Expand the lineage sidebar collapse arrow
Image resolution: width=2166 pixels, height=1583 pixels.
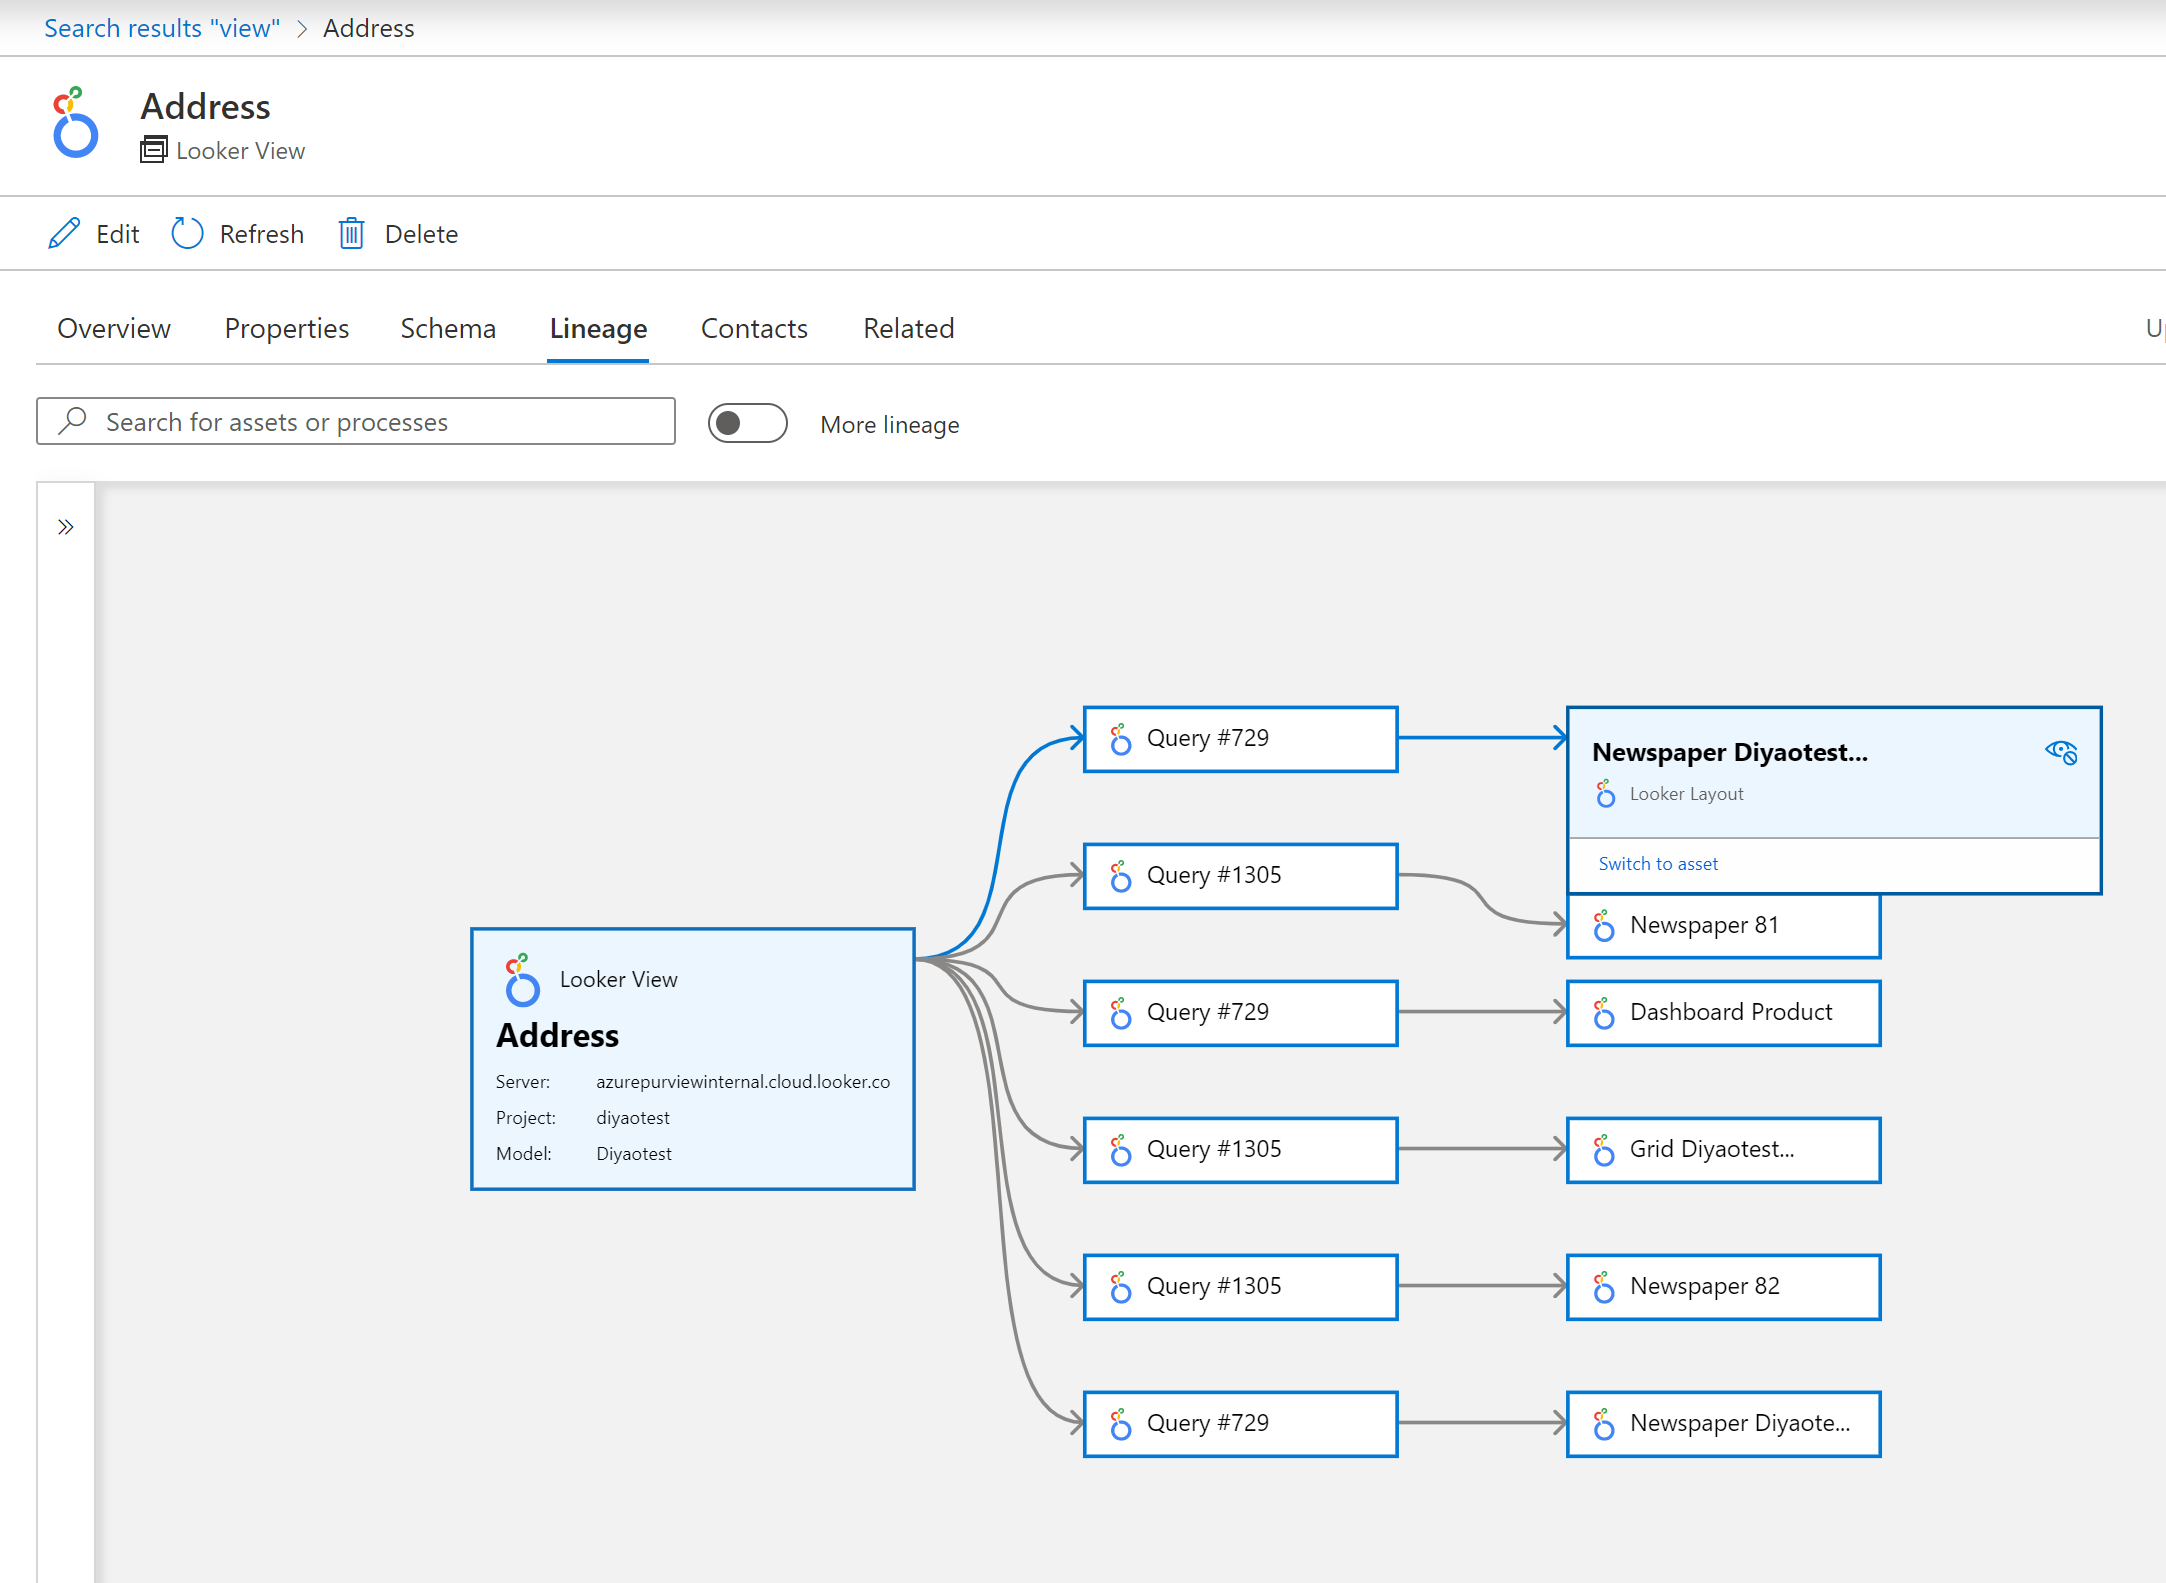click(x=64, y=527)
